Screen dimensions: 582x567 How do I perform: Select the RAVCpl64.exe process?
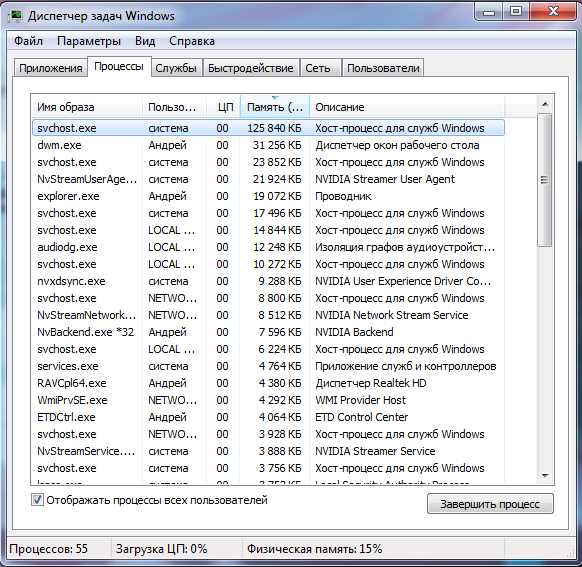pyautogui.click(x=268, y=383)
